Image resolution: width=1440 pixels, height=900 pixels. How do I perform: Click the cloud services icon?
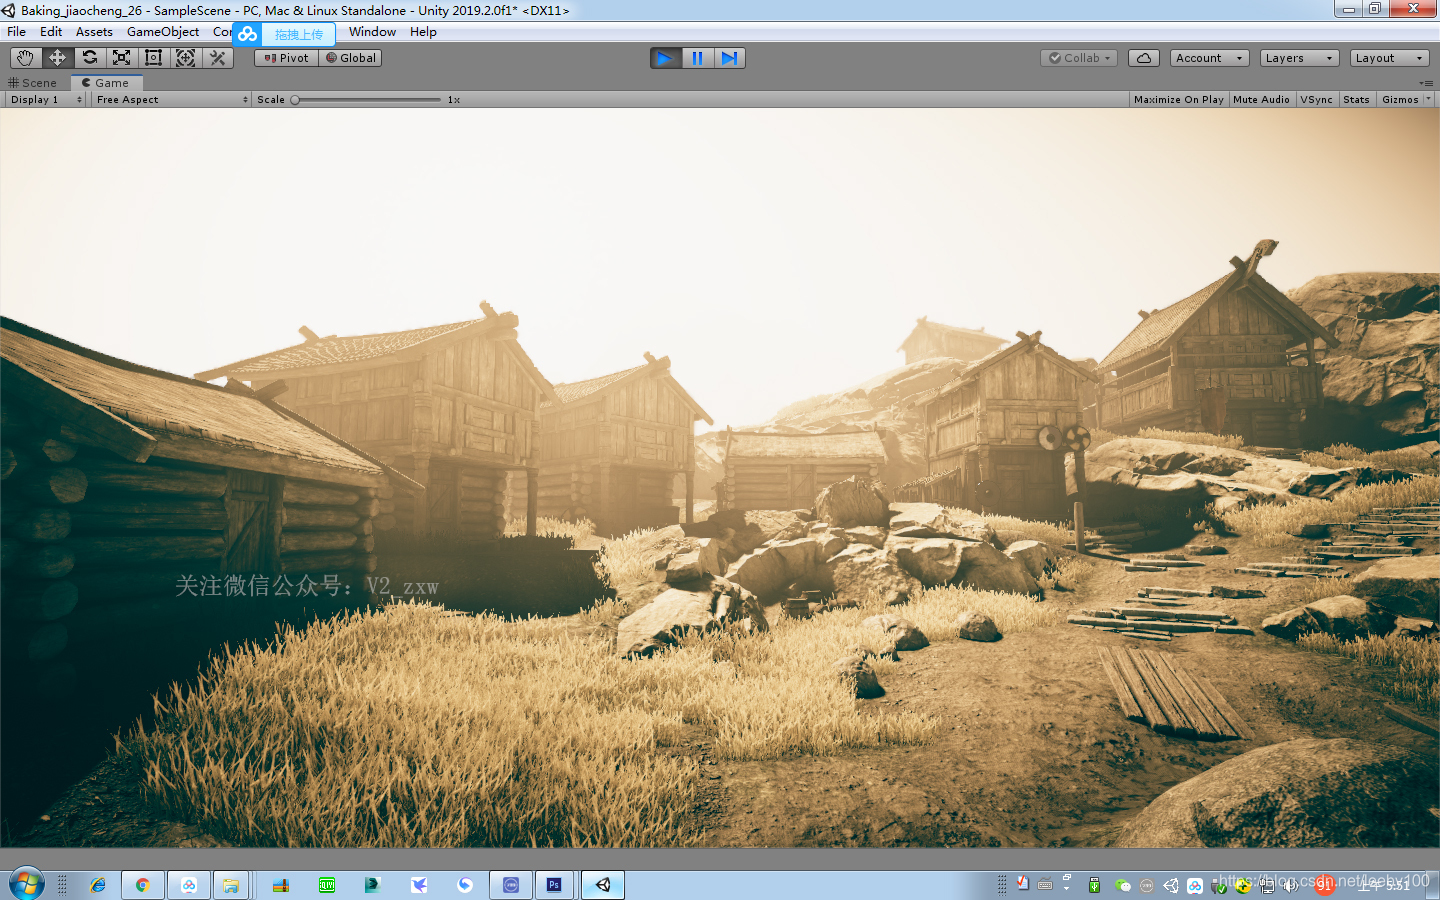[x=1144, y=58]
